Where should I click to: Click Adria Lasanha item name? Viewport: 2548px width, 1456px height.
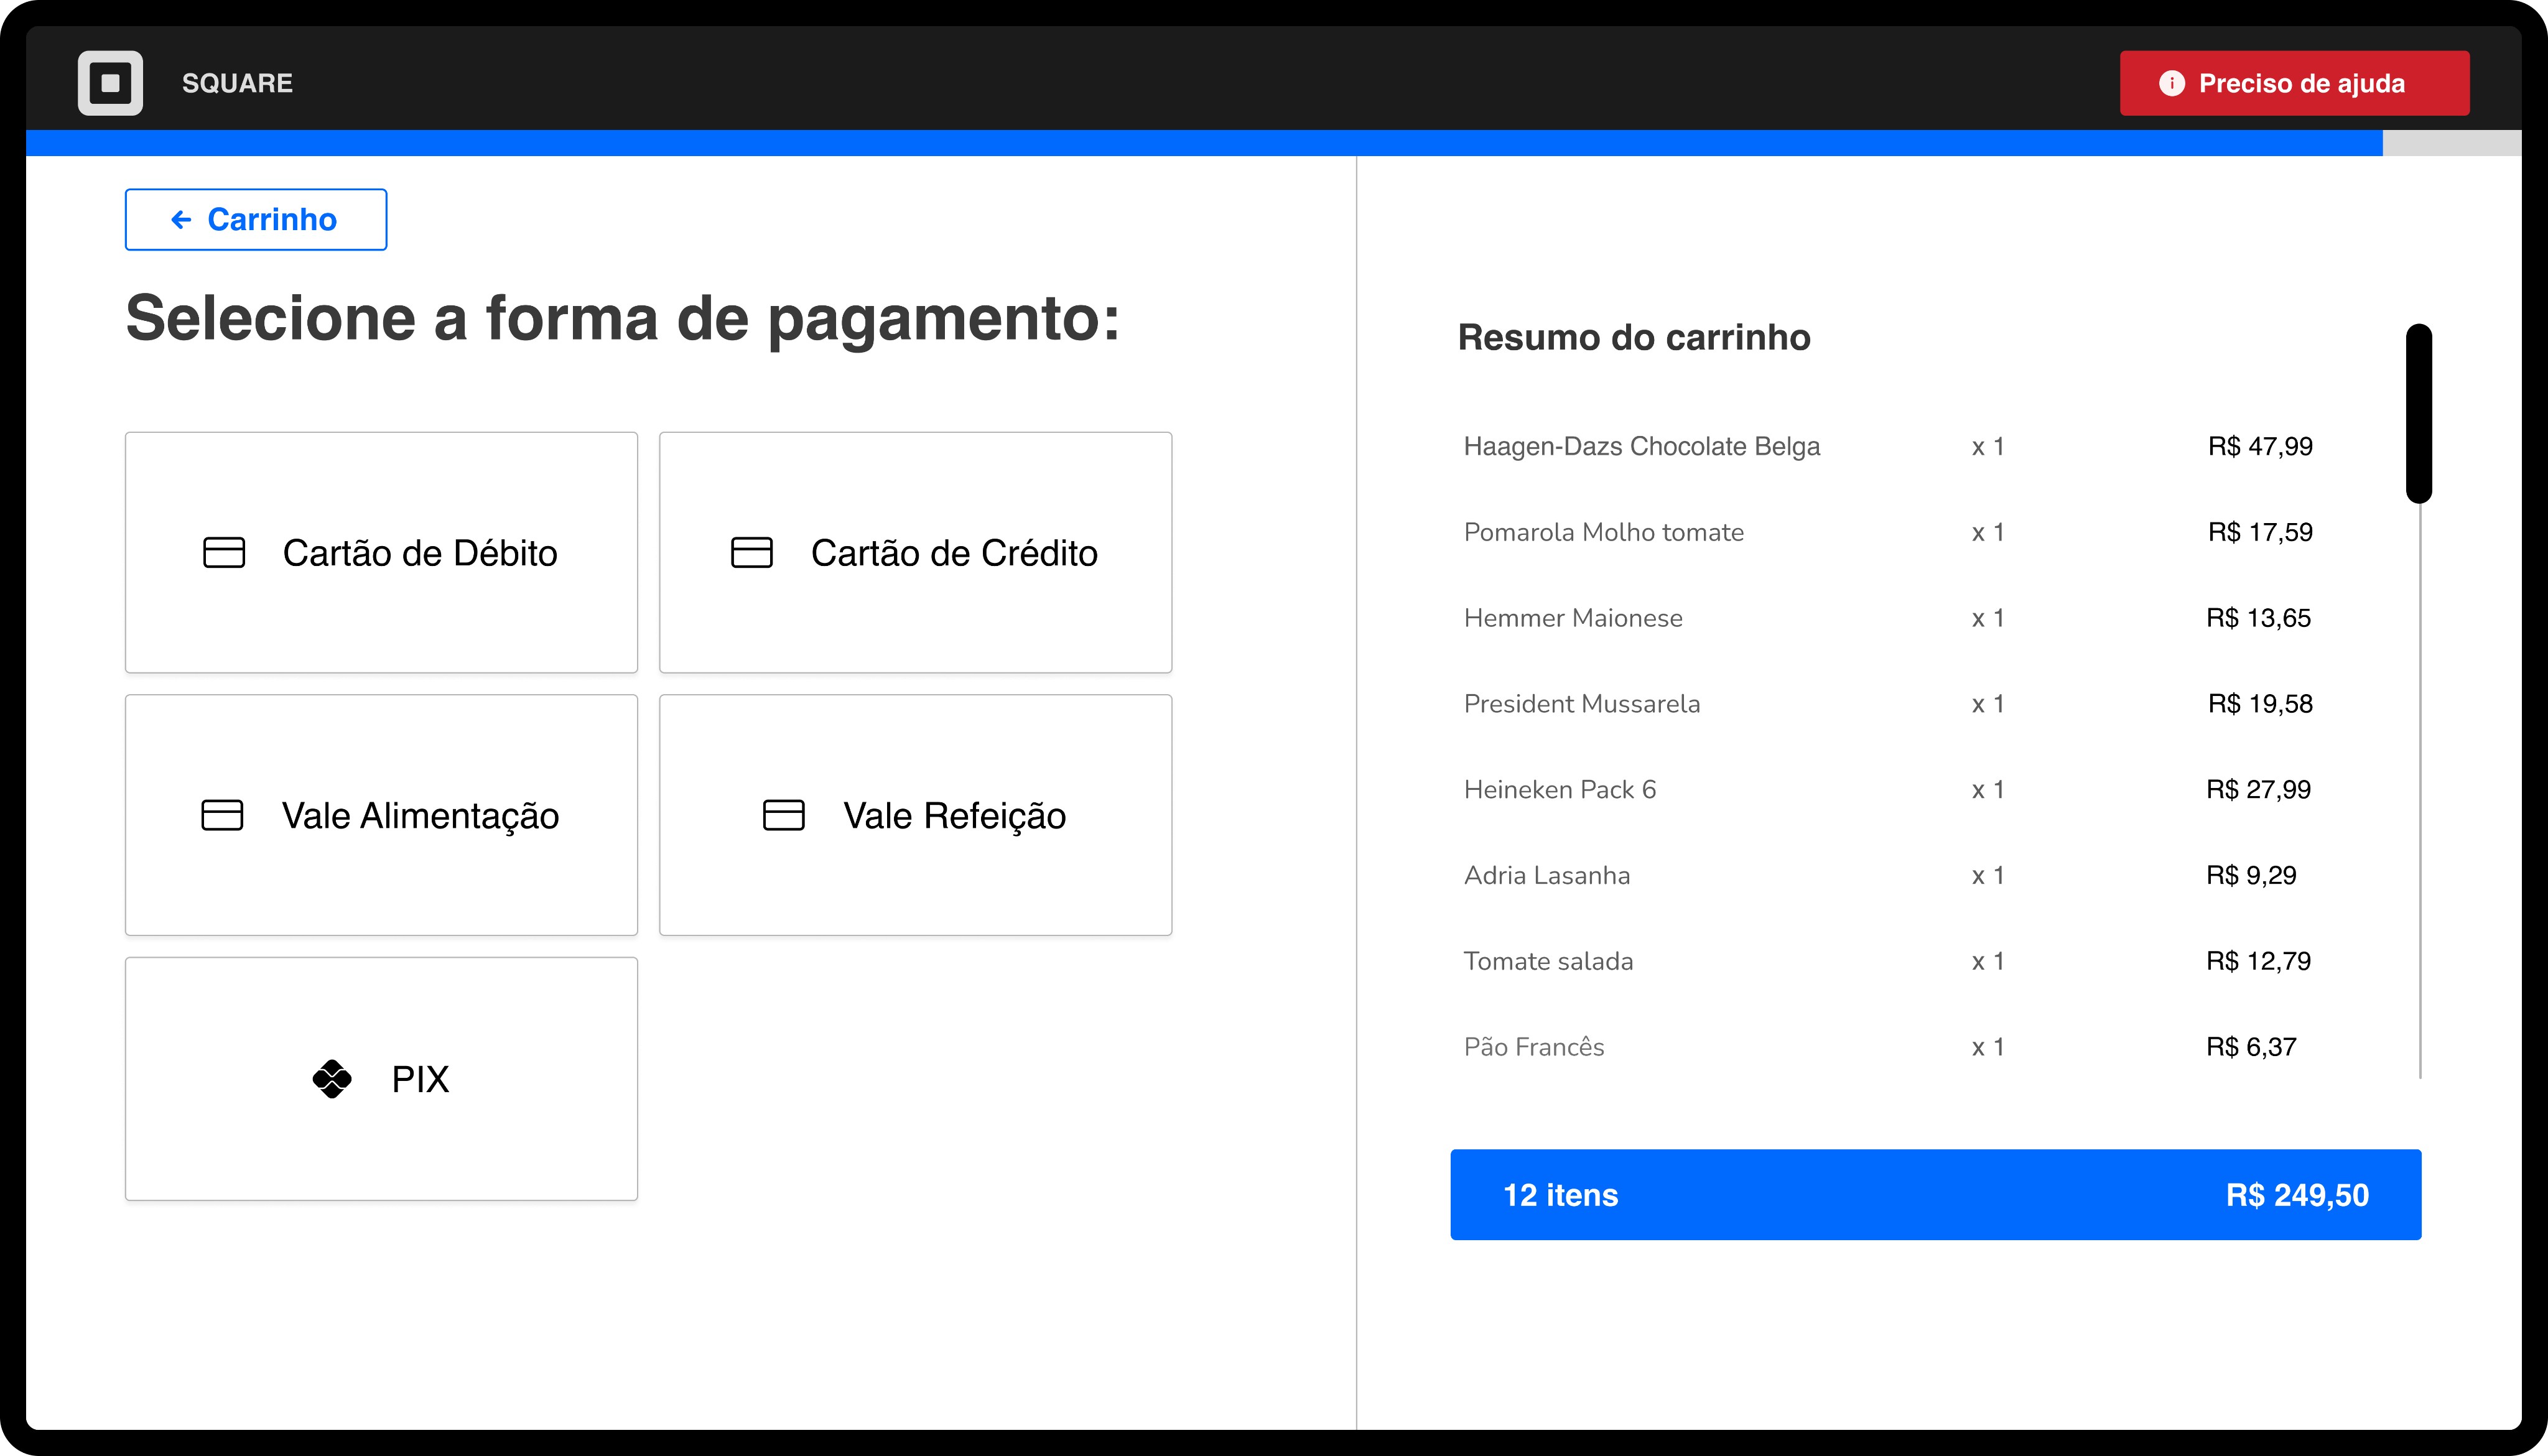tap(1546, 876)
